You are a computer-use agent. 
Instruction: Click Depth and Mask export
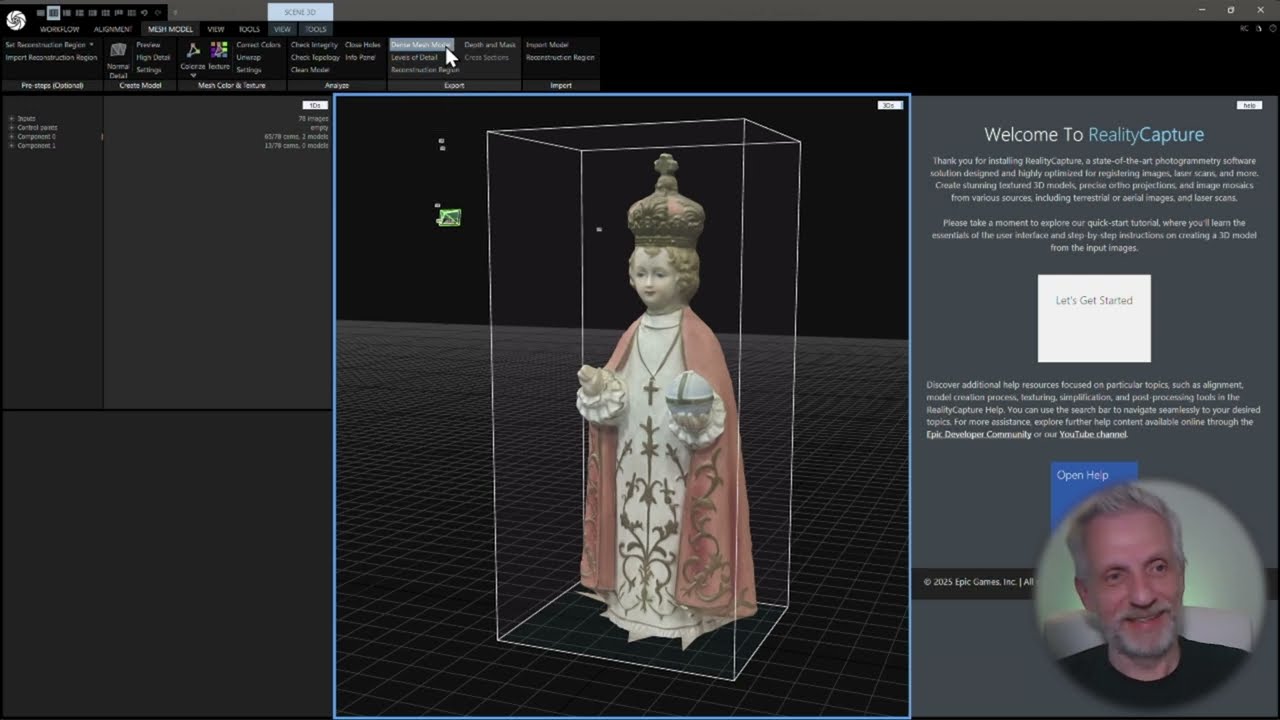pyautogui.click(x=490, y=45)
